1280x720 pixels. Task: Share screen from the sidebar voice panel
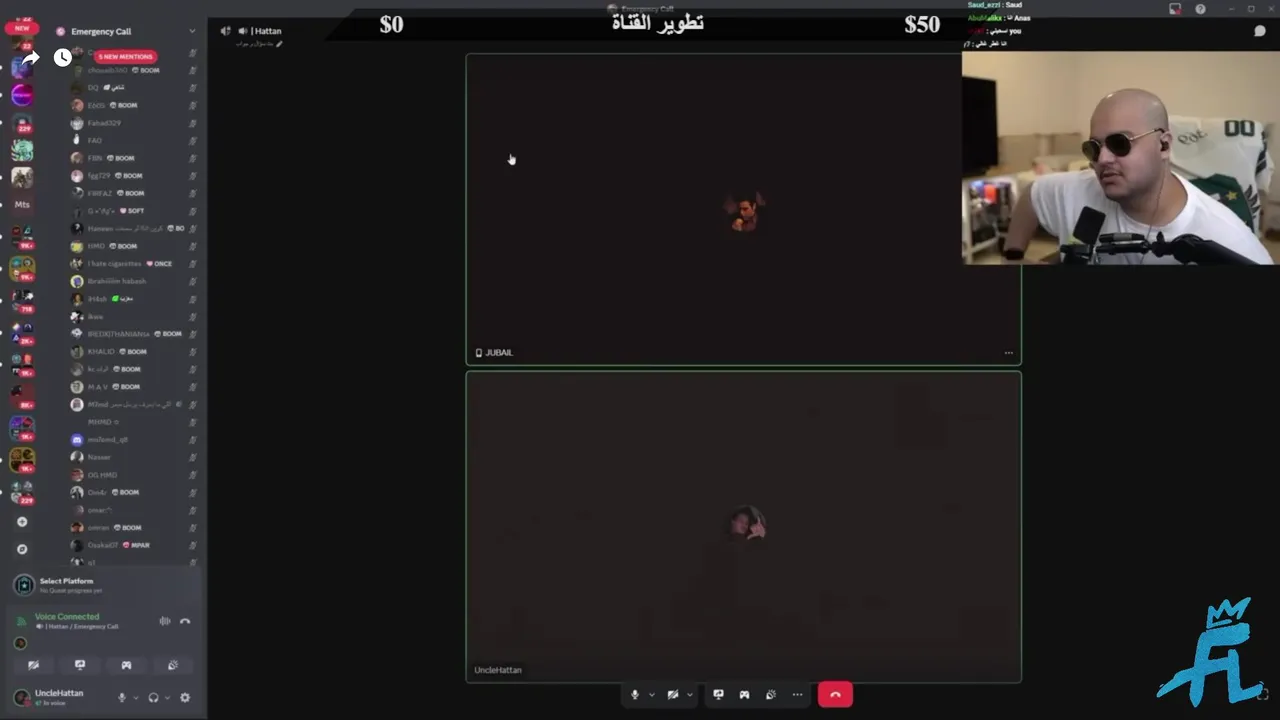80,665
